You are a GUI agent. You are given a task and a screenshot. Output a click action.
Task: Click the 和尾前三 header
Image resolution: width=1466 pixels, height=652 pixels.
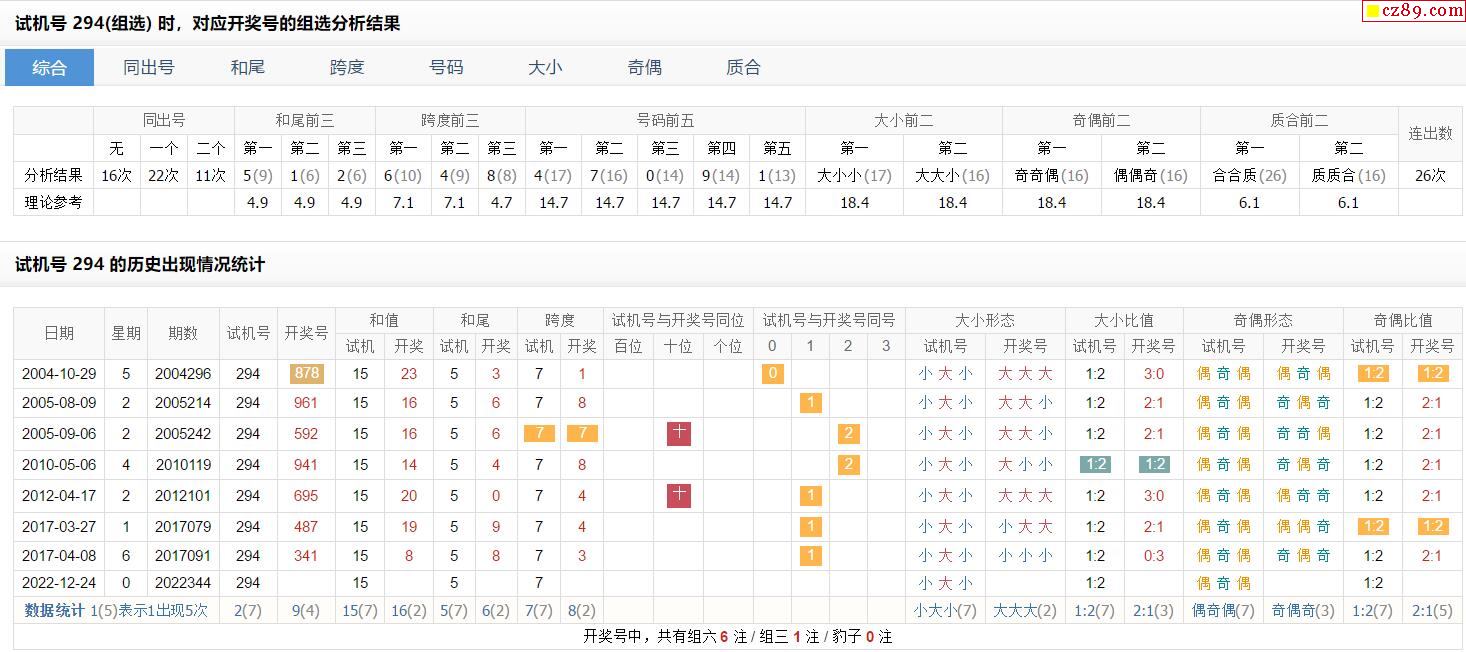point(305,120)
